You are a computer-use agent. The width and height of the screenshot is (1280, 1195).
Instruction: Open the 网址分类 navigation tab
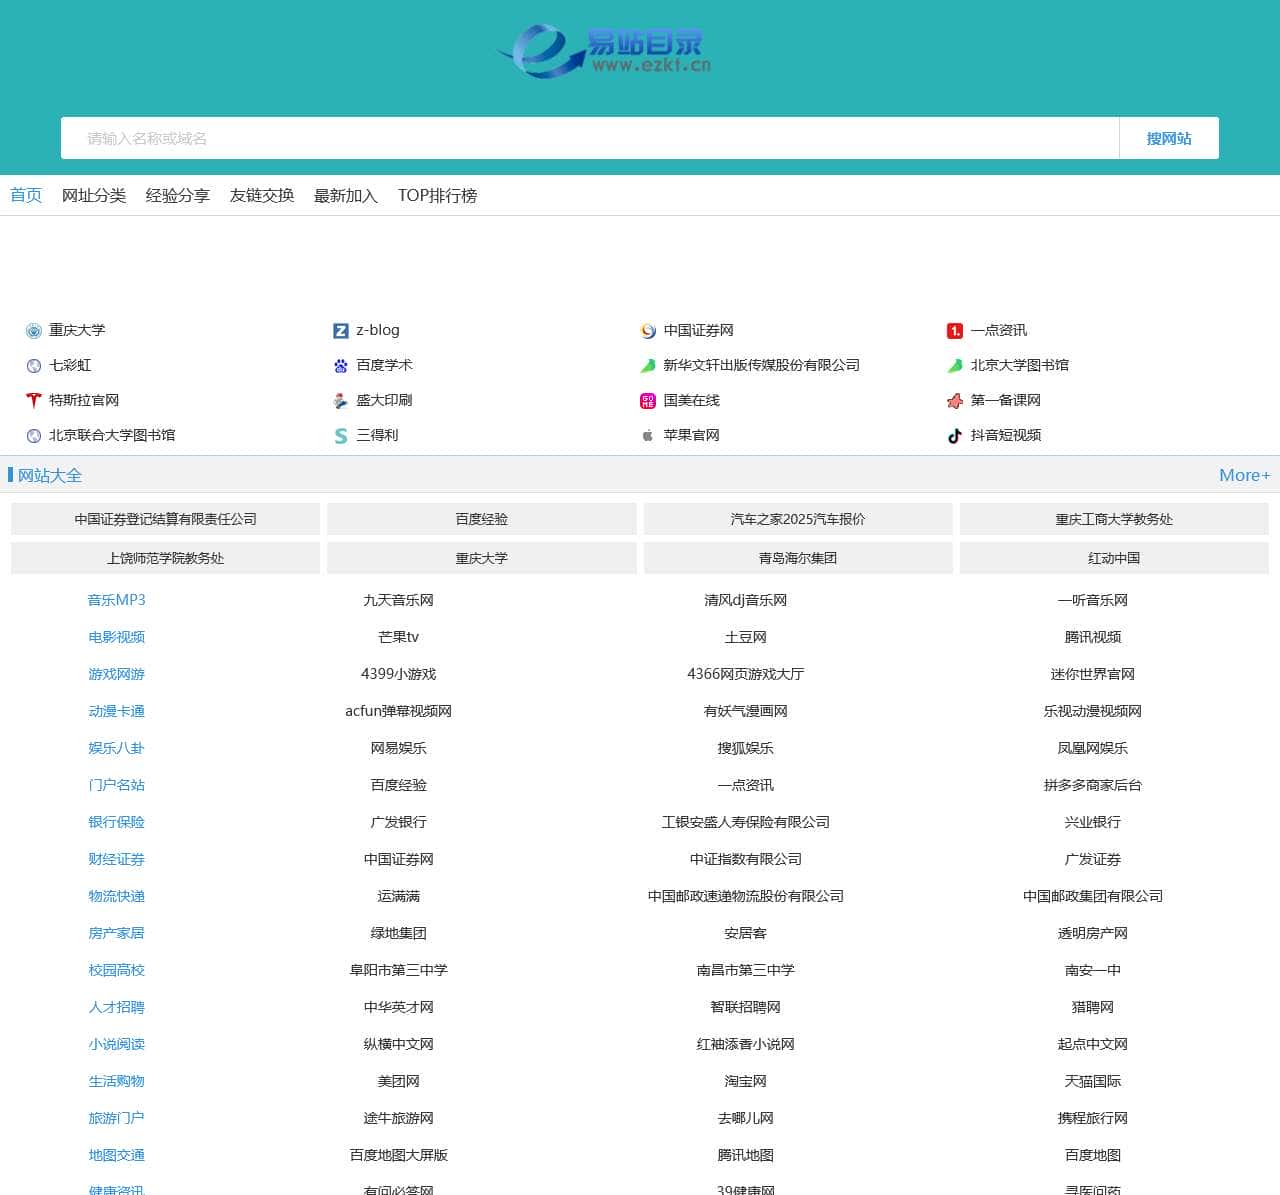click(94, 196)
